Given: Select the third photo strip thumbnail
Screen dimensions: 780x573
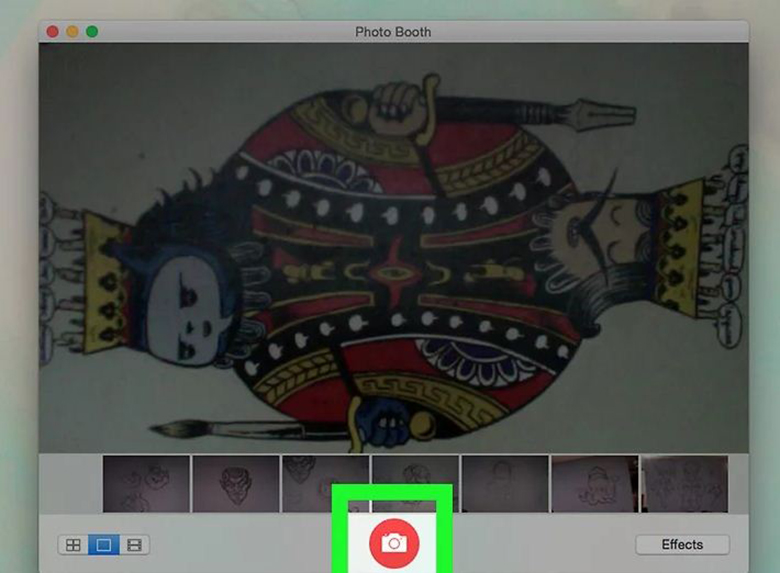Looking at the screenshot, I should click(x=325, y=484).
